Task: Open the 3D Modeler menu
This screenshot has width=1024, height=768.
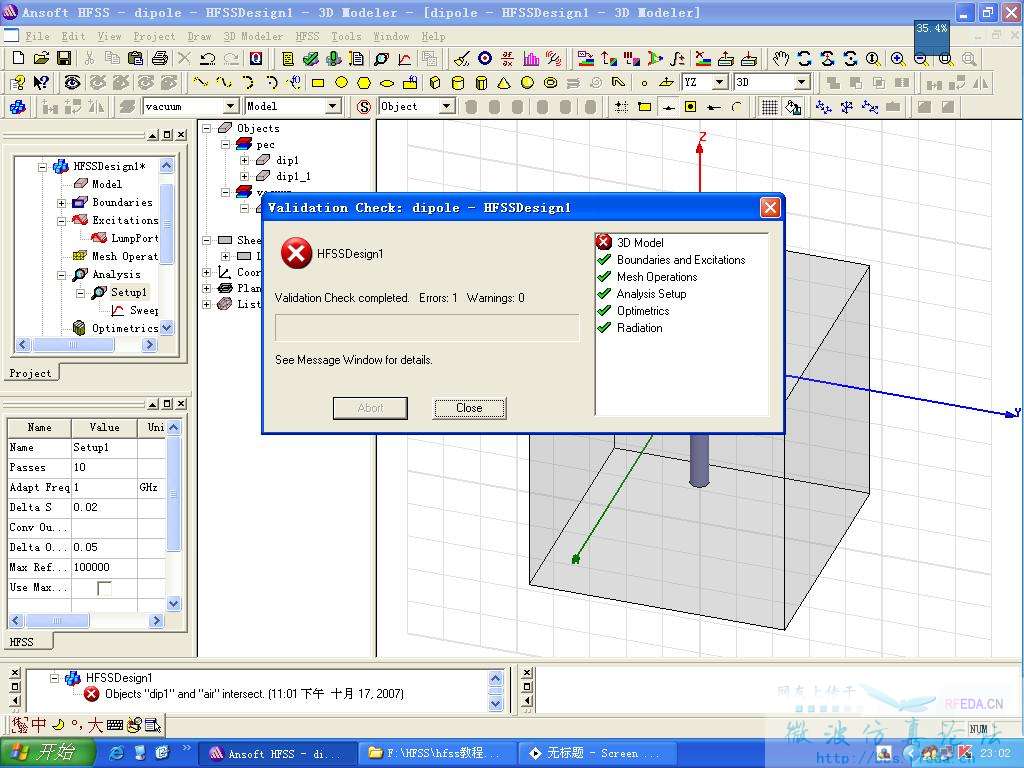Action: tap(253, 37)
